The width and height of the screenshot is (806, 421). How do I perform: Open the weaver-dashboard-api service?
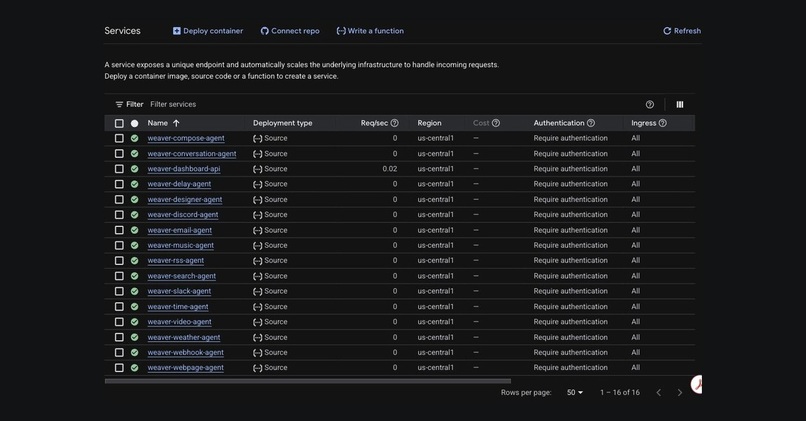point(184,169)
